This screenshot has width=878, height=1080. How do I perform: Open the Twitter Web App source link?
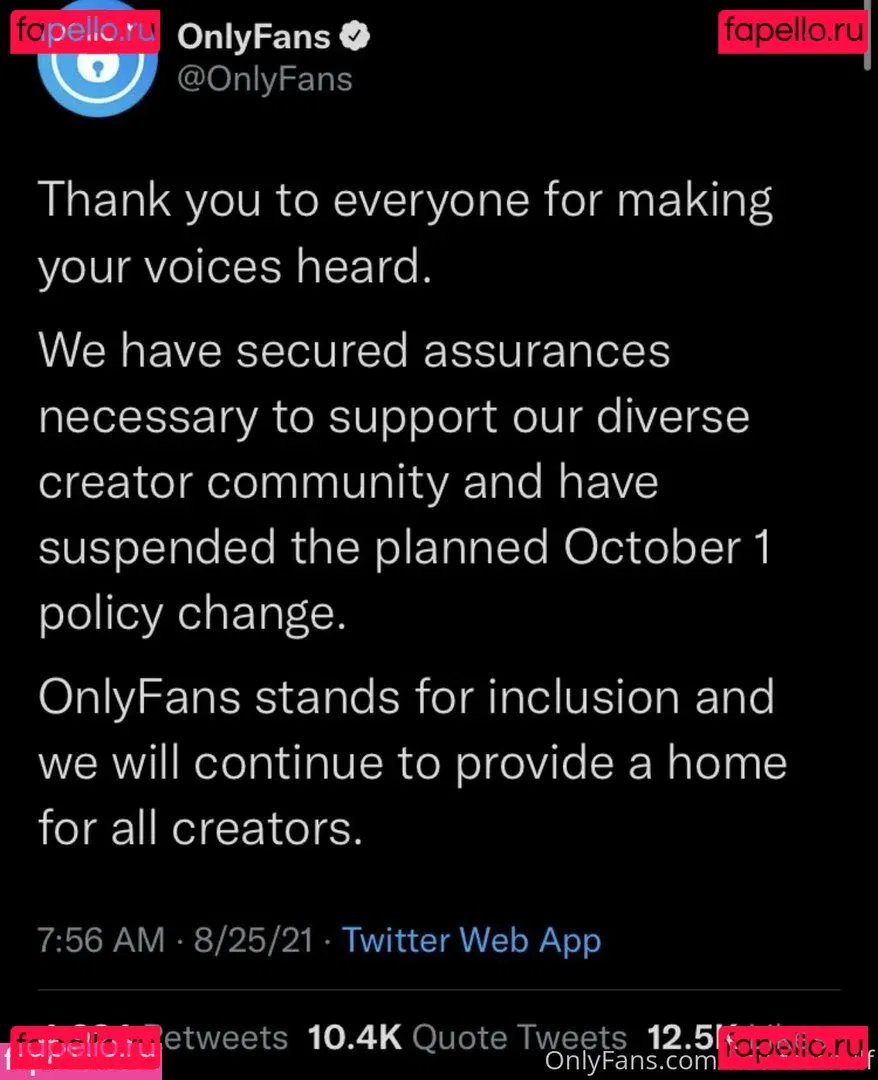(x=471, y=940)
